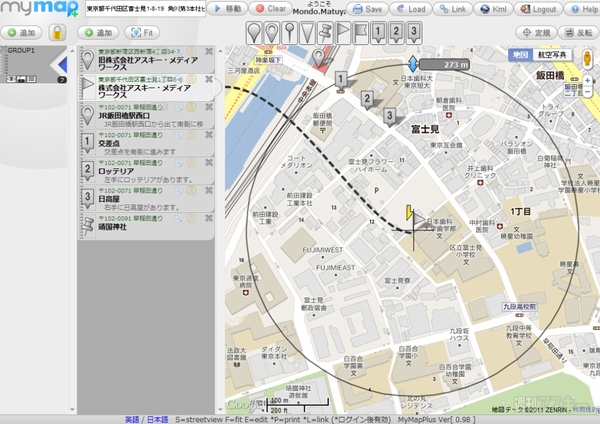Click the Kml export button
600x424 pixels.
click(x=493, y=9)
